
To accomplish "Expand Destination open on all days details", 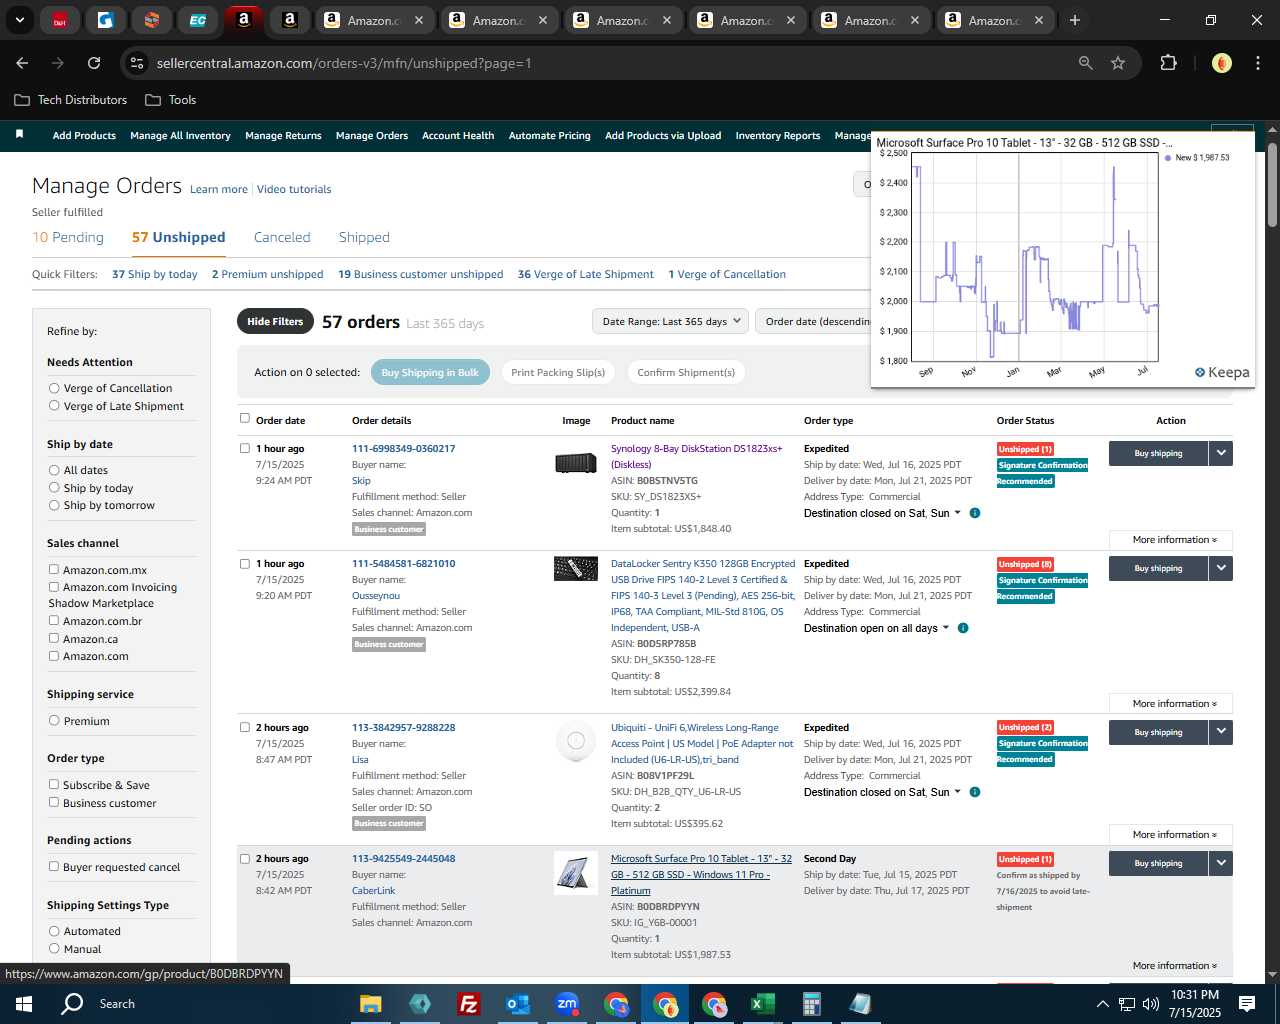I will 876,628.
